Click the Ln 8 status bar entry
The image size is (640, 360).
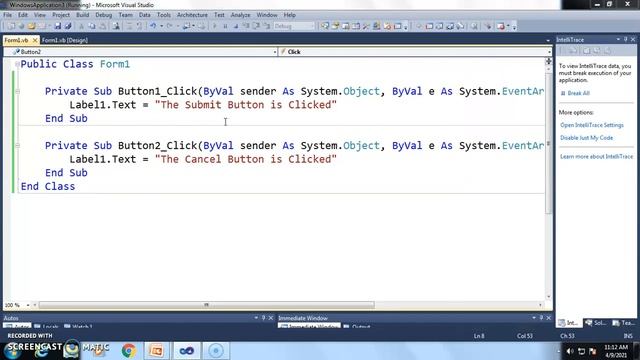point(479,336)
